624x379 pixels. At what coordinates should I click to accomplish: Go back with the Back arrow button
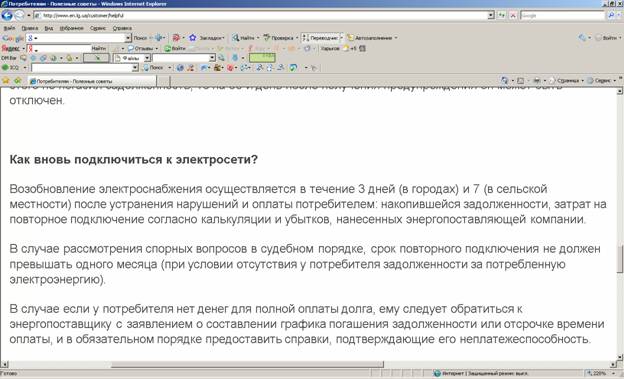[7, 16]
